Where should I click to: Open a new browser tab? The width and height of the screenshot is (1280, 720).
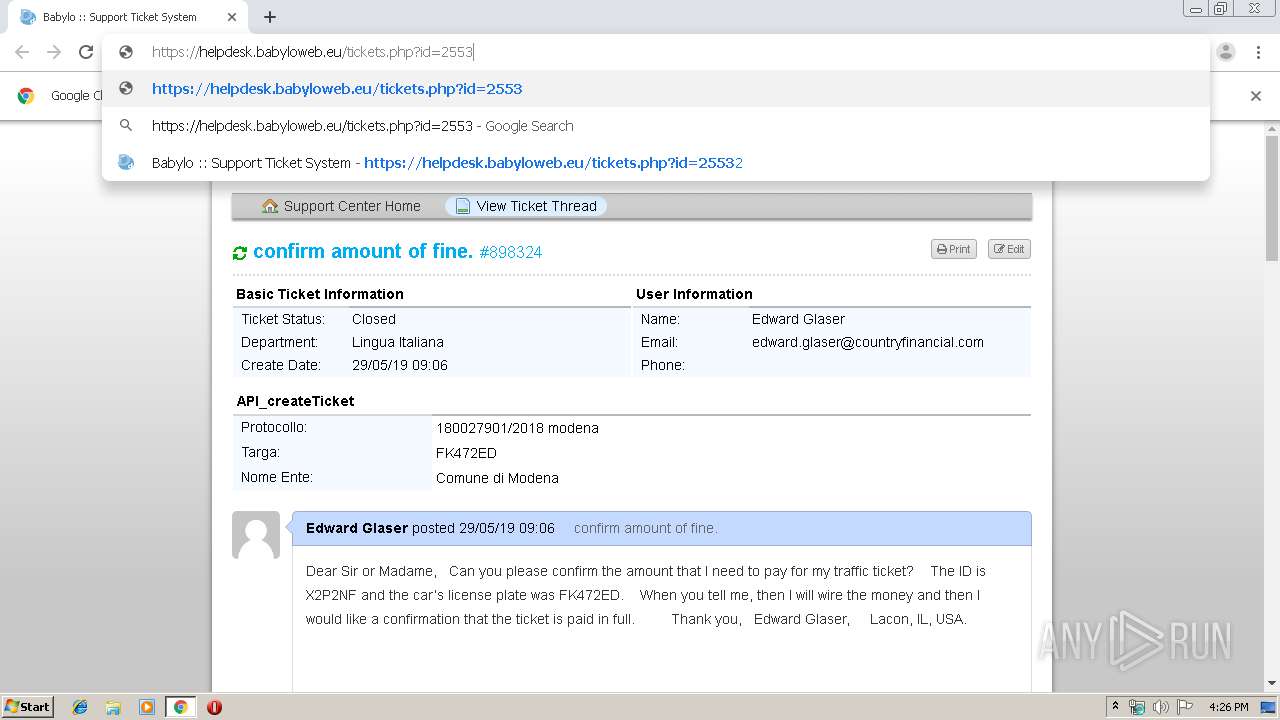(270, 17)
